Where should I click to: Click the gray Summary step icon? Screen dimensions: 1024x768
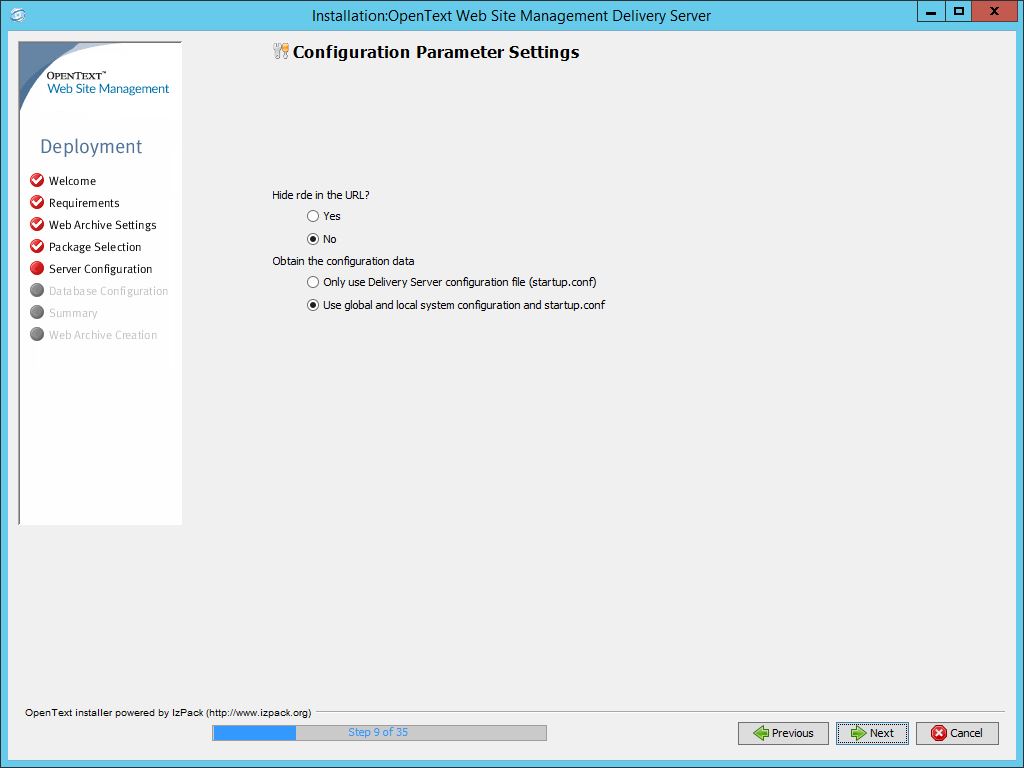37,312
